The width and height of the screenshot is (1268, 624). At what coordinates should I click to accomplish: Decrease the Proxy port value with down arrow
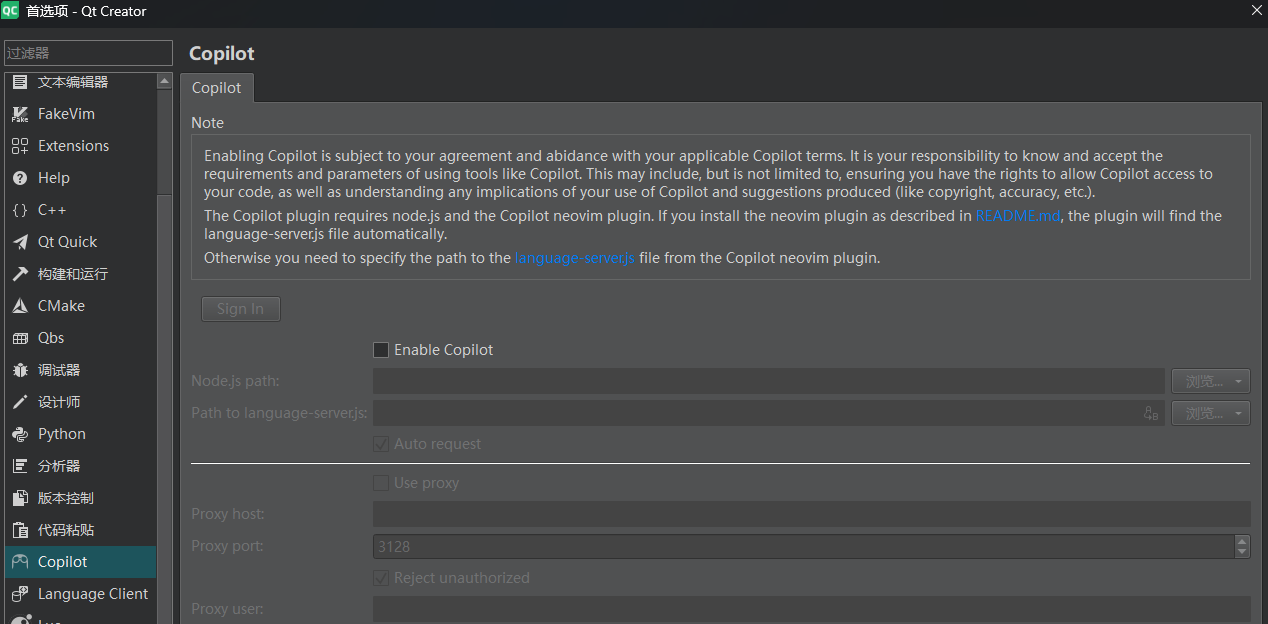tap(1242, 552)
